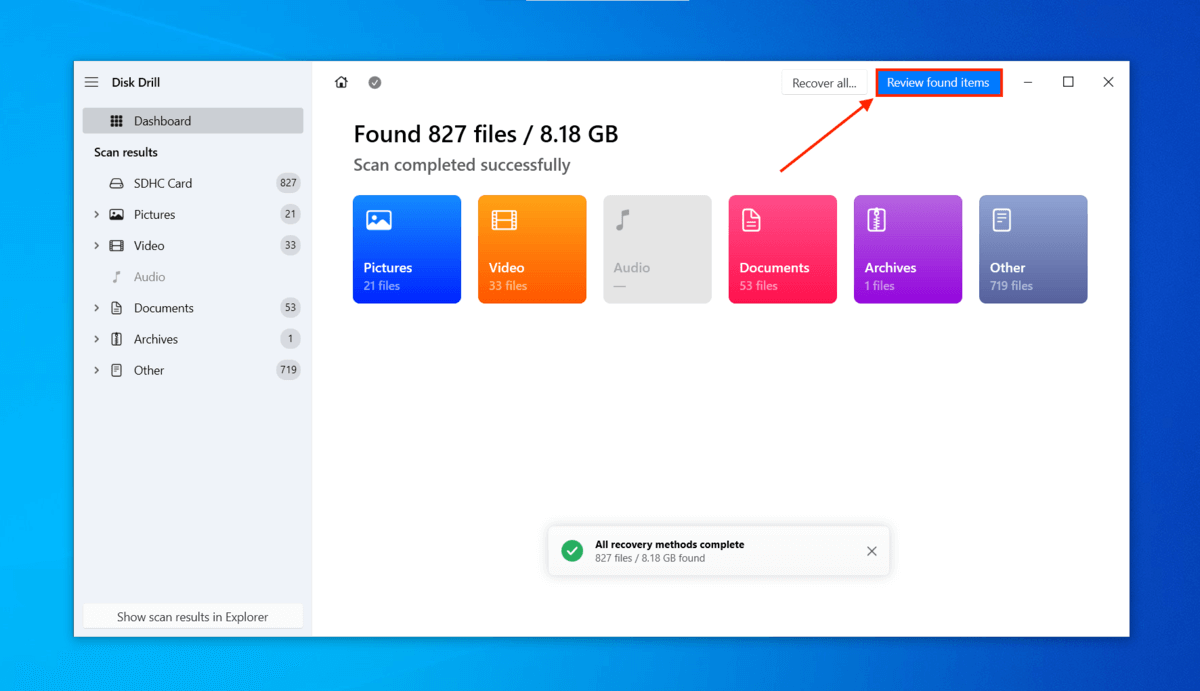Go to home via house icon
This screenshot has height=691, width=1200.
(341, 82)
